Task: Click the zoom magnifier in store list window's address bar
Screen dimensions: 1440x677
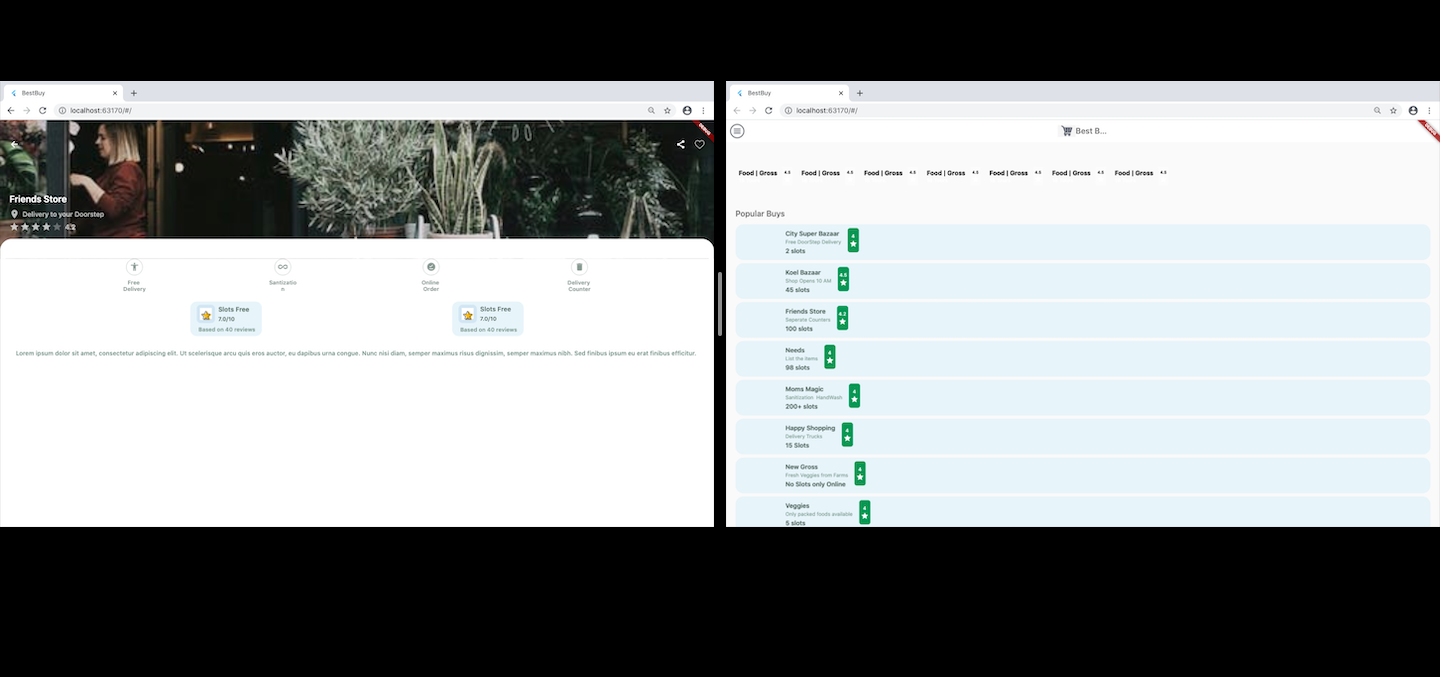Action: click(1377, 110)
